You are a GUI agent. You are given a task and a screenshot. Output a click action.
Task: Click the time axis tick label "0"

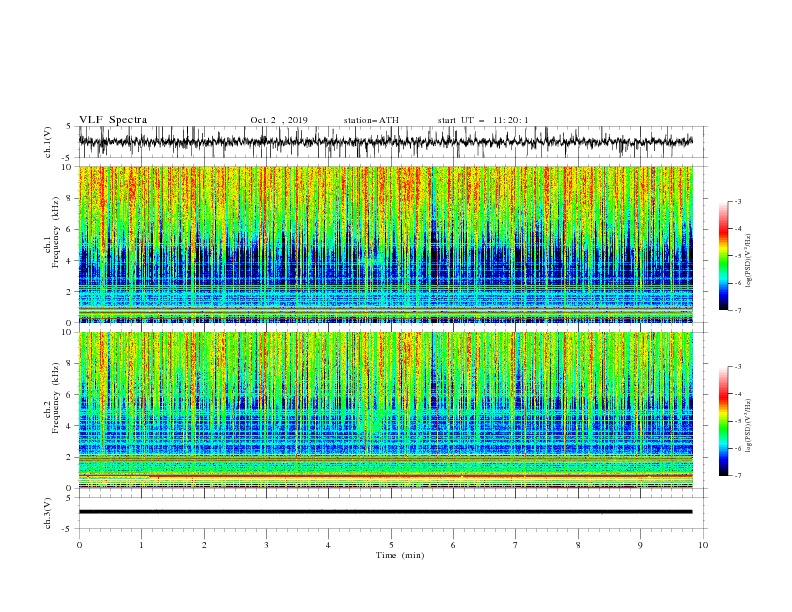coord(79,545)
